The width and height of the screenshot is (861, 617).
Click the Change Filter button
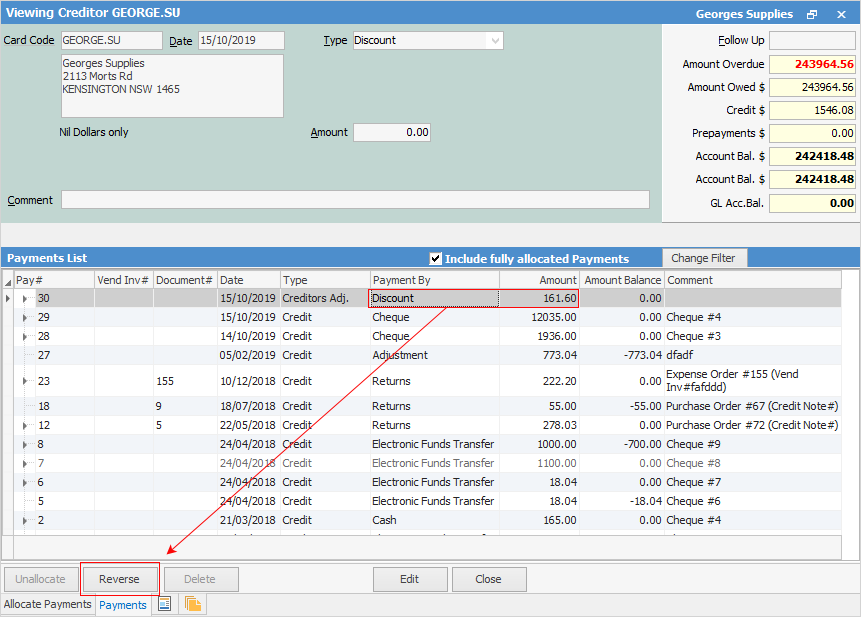pyautogui.click(x=704, y=258)
